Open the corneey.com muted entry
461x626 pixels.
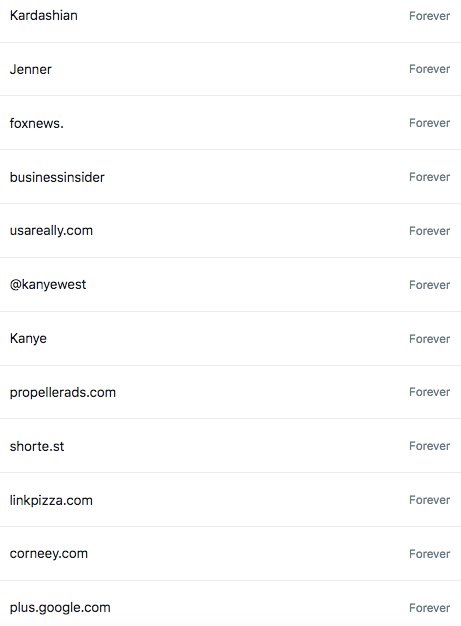point(230,554)
